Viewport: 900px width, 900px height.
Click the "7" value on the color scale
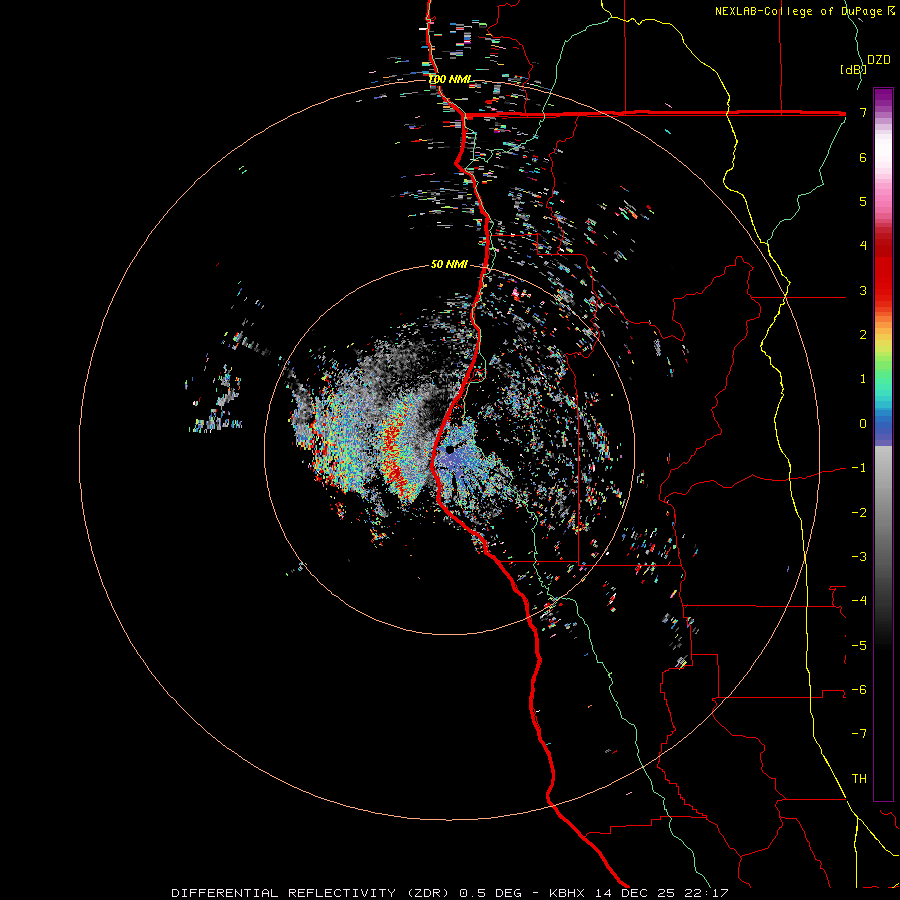point(863,112)
